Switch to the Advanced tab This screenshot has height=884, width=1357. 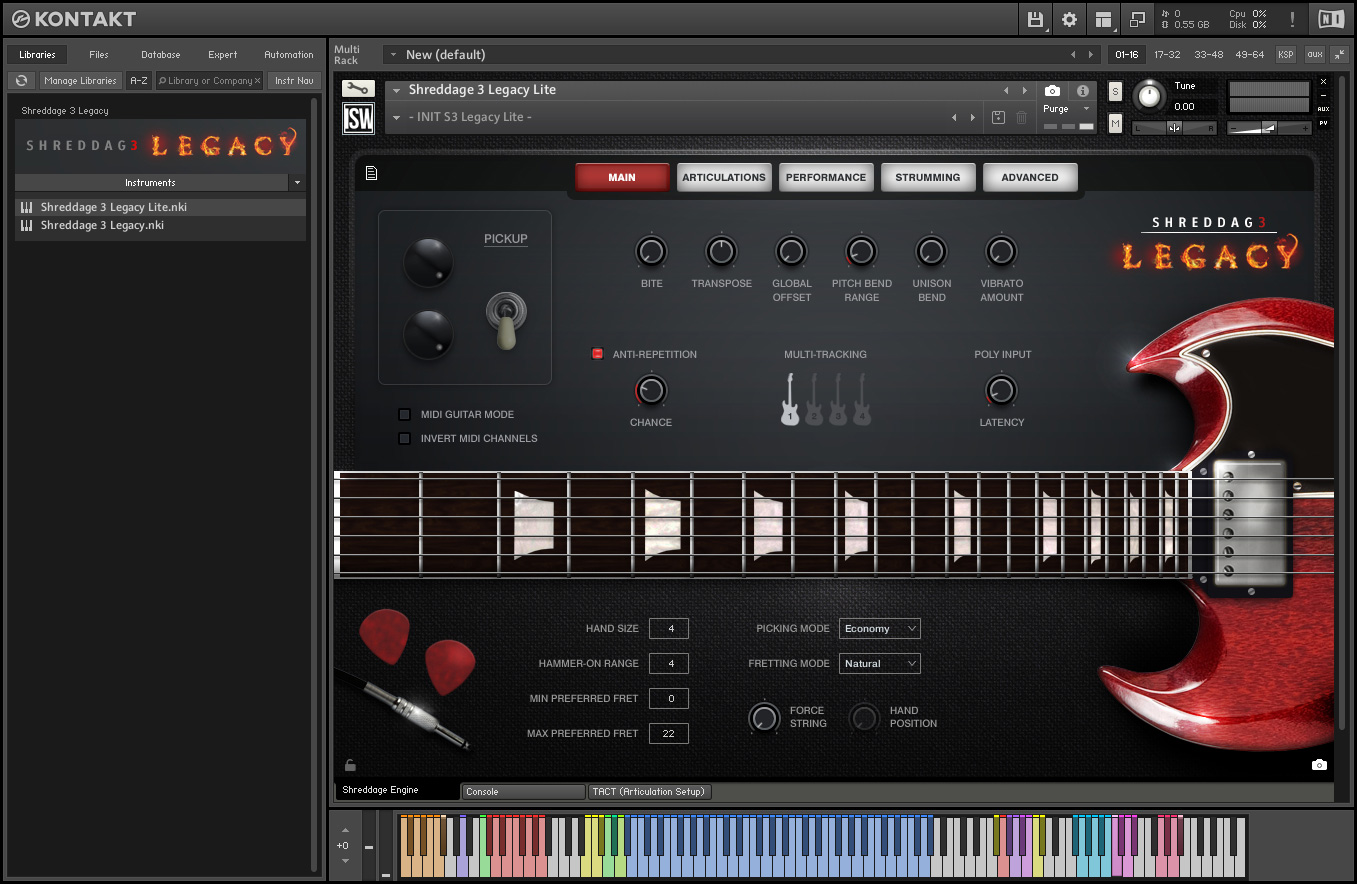click(x=1030, y=177)
